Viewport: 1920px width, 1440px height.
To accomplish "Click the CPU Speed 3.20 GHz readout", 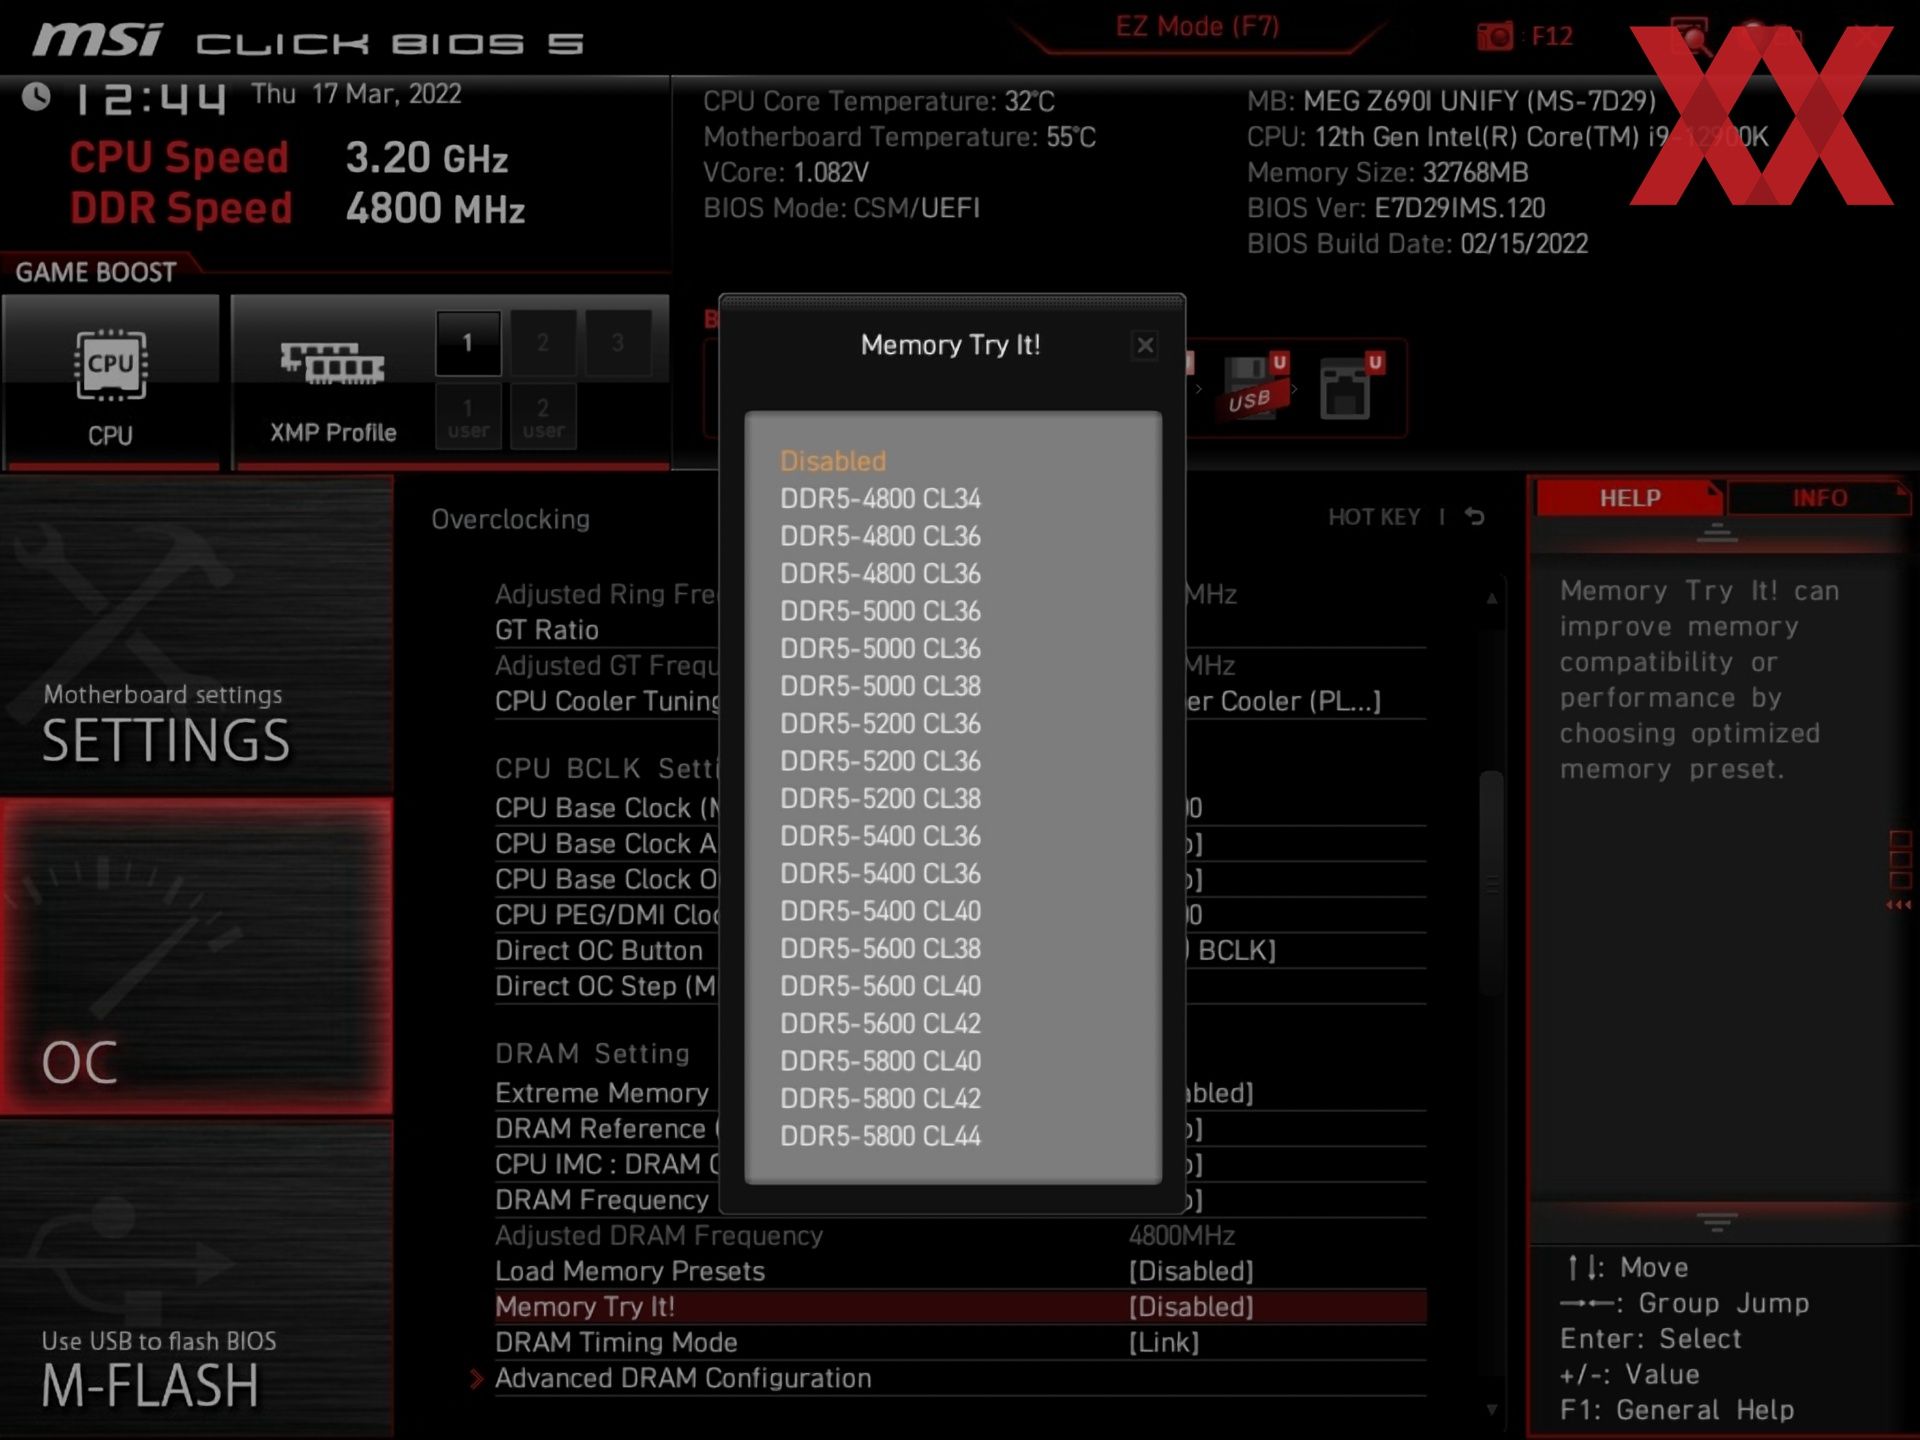I will point(289,157).
